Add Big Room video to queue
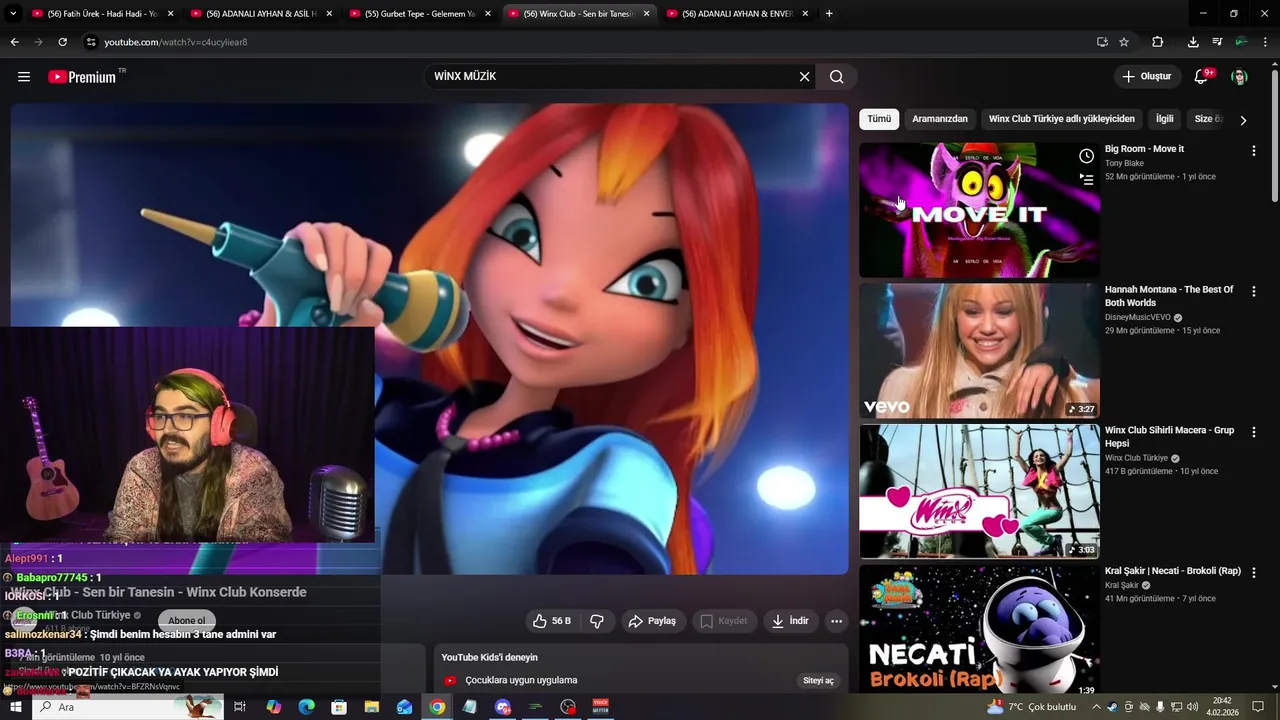Screen dimensions: 1280x720 click(x=1086, y=180)
